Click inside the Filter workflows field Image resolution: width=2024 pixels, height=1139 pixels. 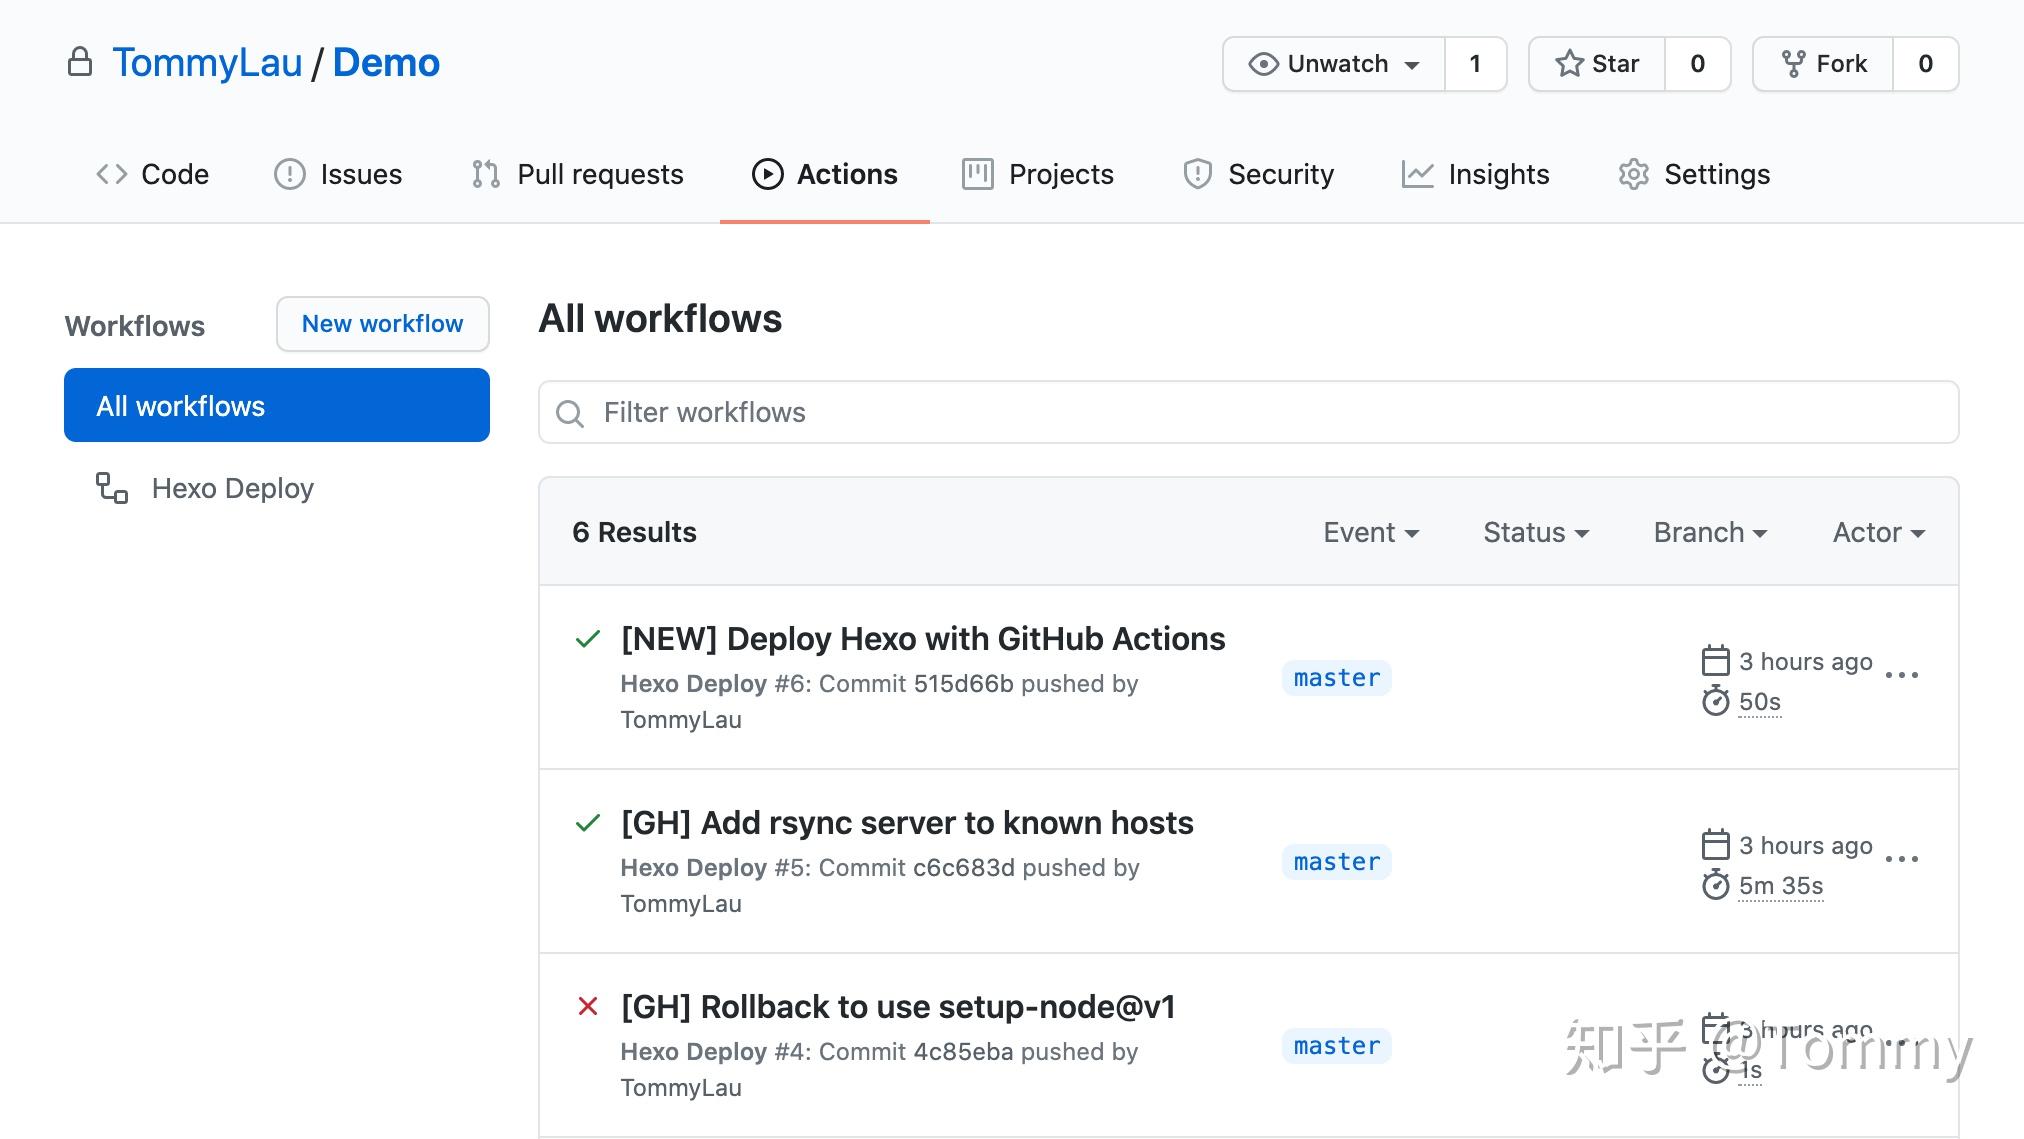point(1000,412)
